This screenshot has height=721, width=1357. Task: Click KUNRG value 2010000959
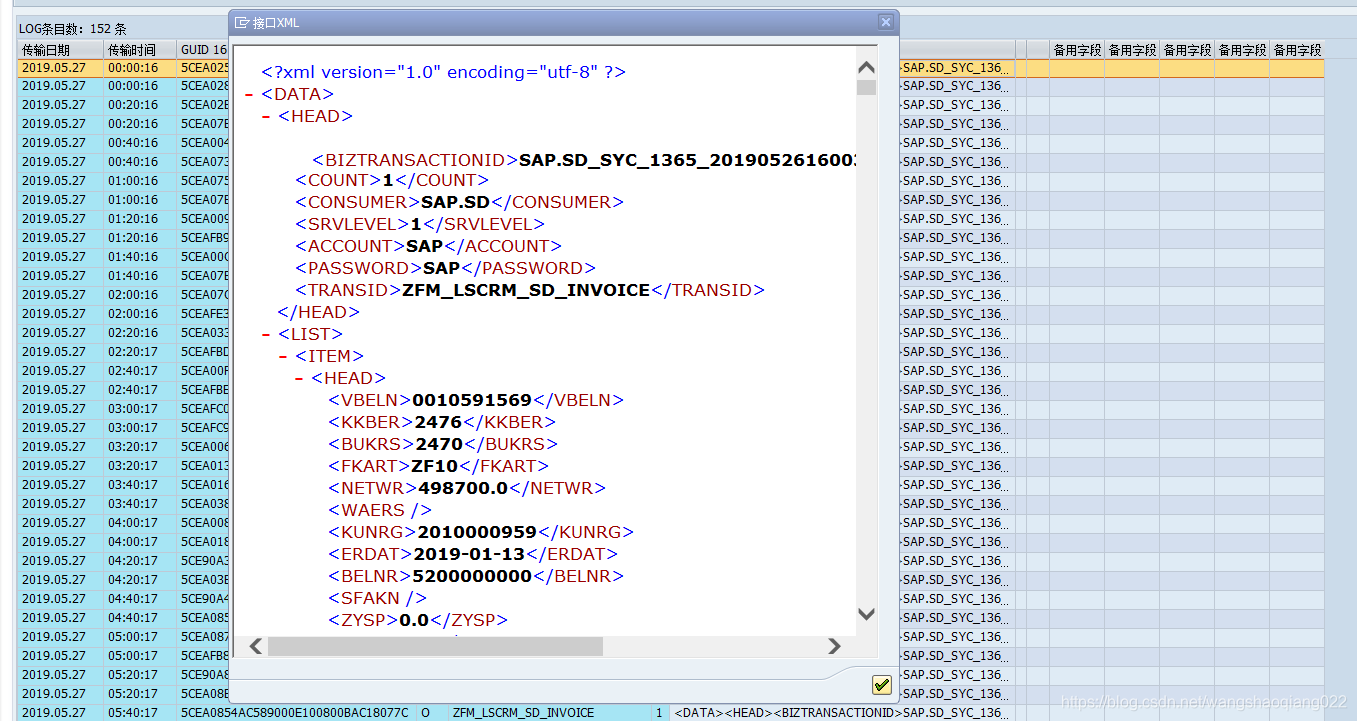pos(477,532)
